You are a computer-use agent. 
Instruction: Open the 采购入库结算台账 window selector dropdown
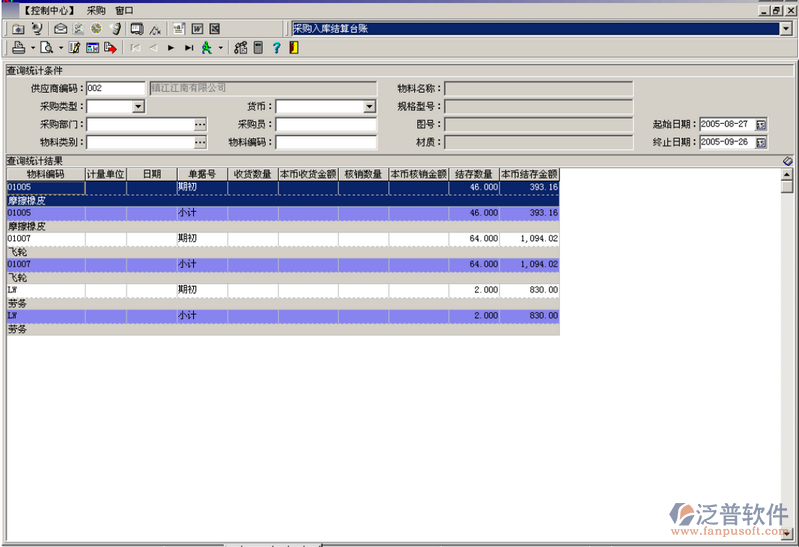click(785, 29)
